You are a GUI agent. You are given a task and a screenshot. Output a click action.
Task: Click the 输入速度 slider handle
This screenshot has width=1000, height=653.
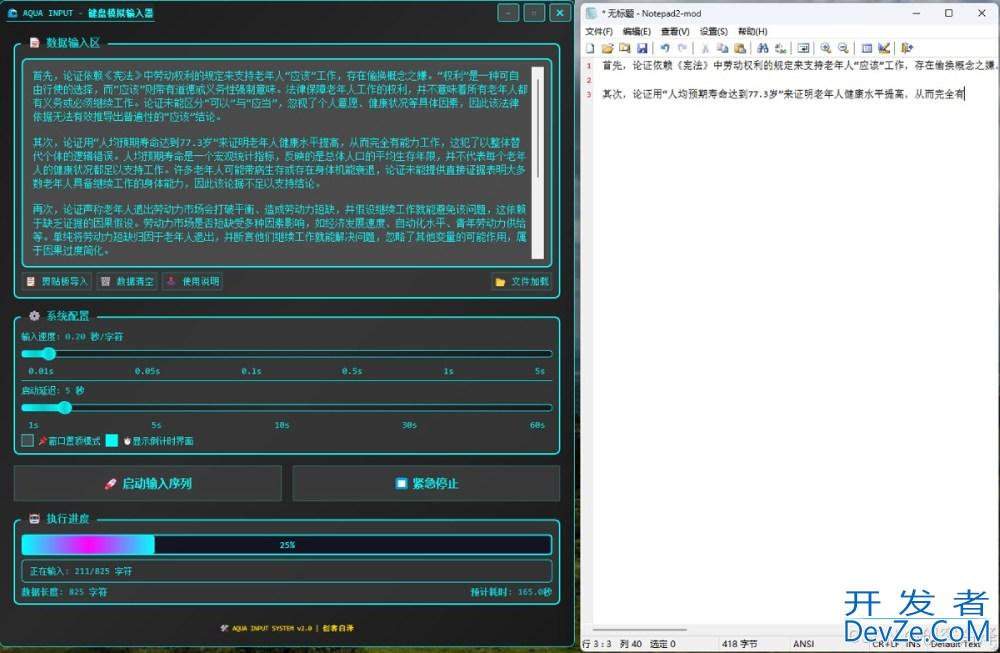[x=48, y=353]
